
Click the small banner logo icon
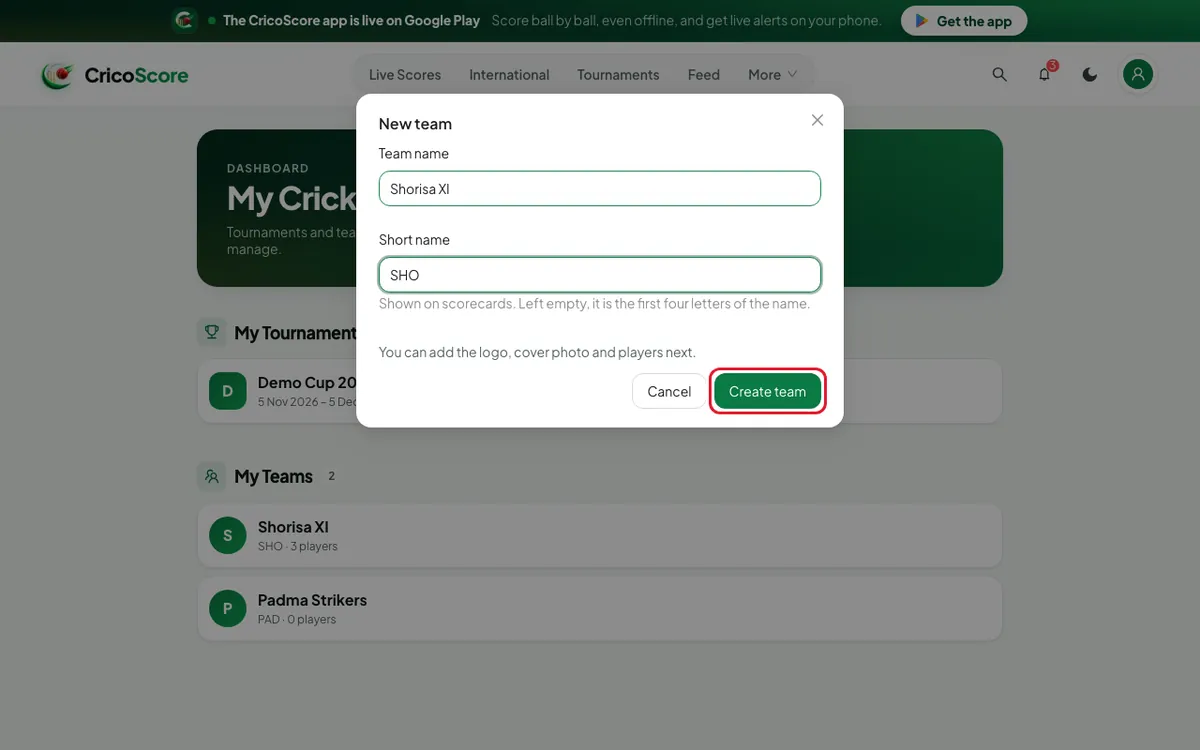(x=184, y=20)
